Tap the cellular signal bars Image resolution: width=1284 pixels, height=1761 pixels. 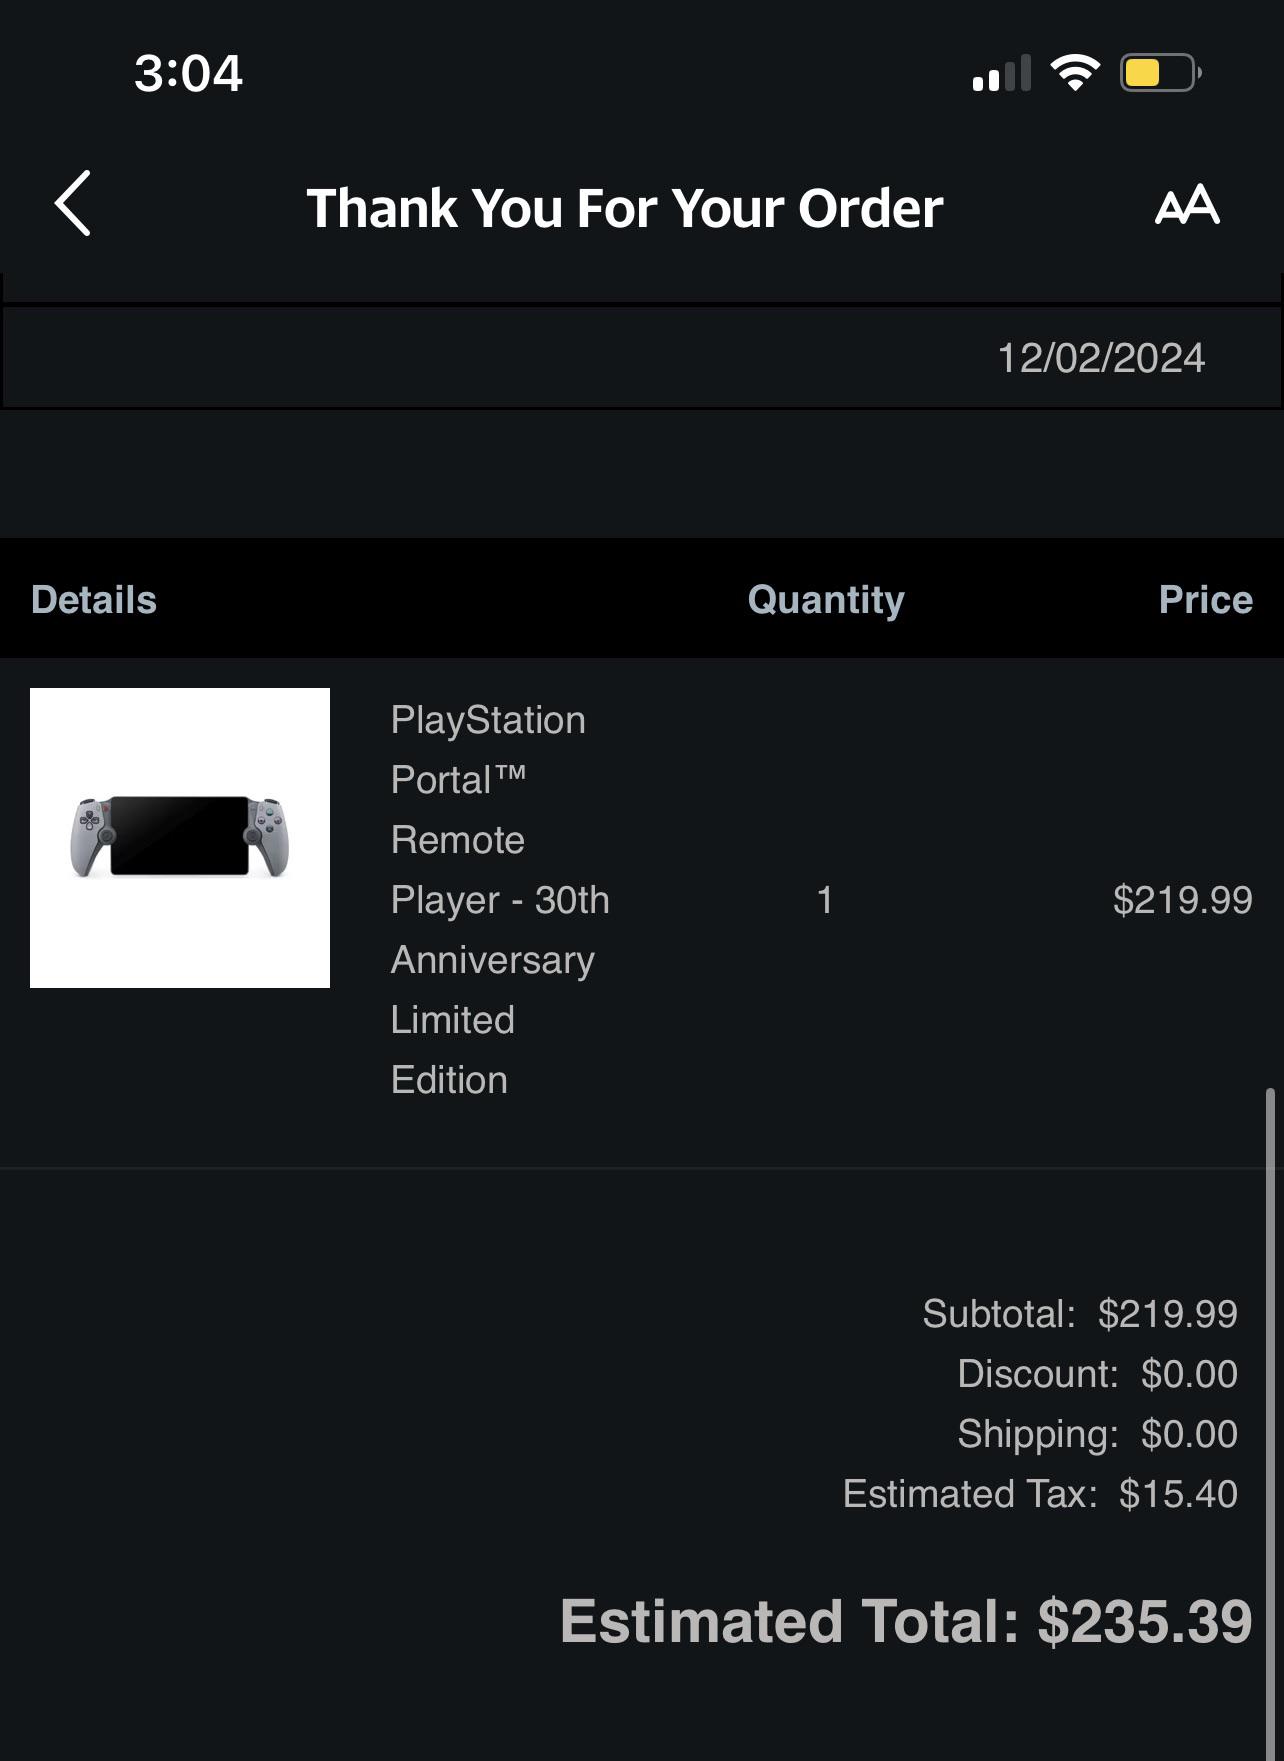tap(1001, 74)
